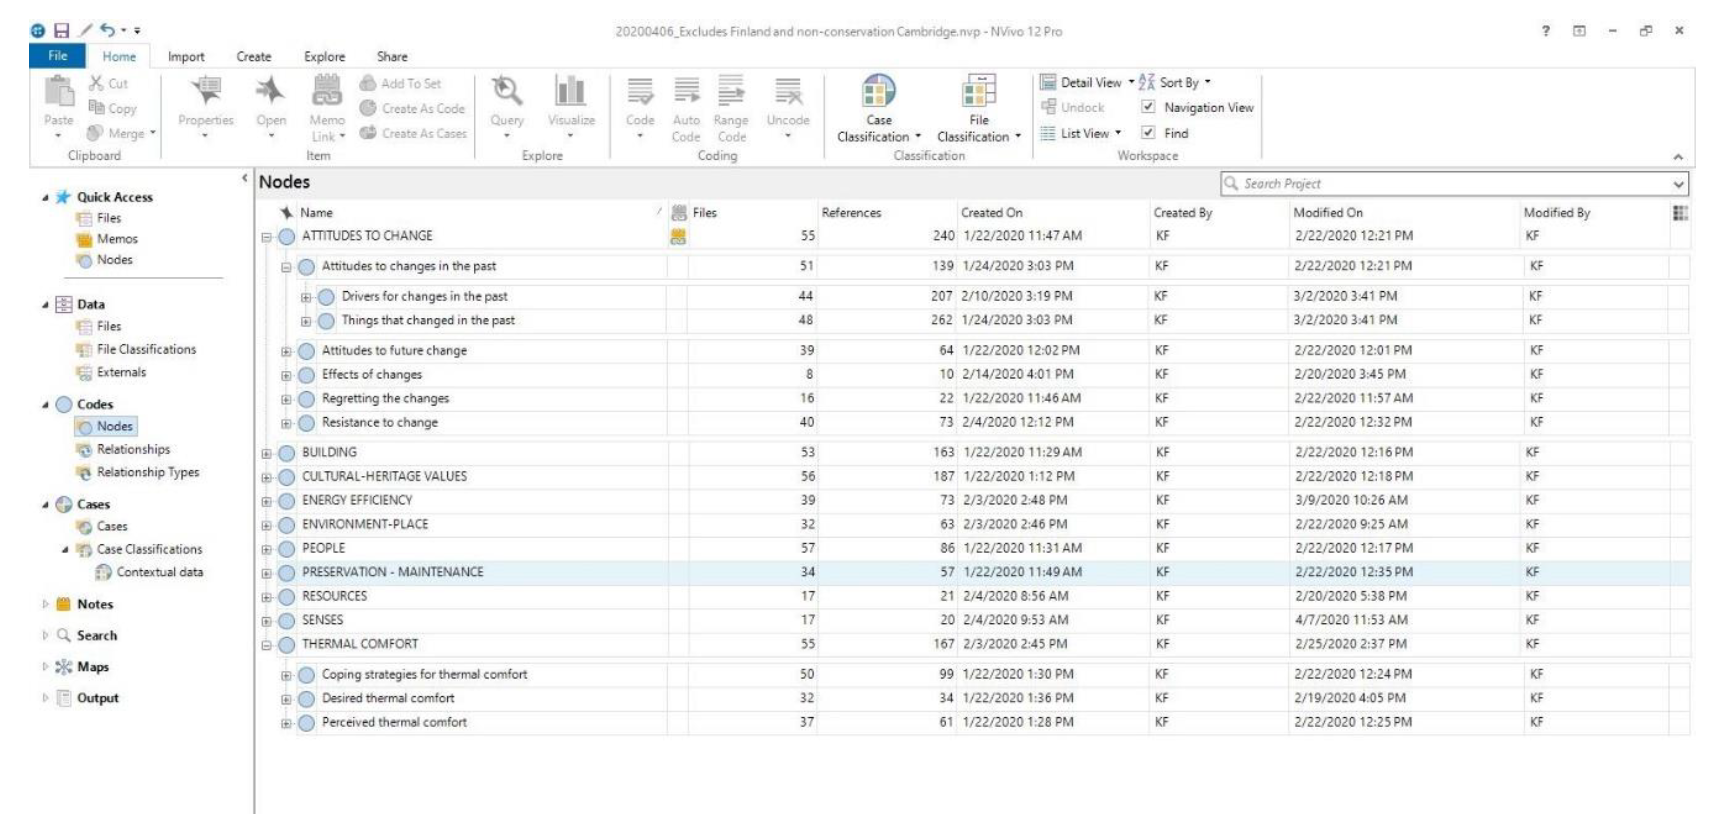The height and width of the screenshot is (814, 1716).
Task: Expand the BUILDING node
Action: tap(266, 453)
